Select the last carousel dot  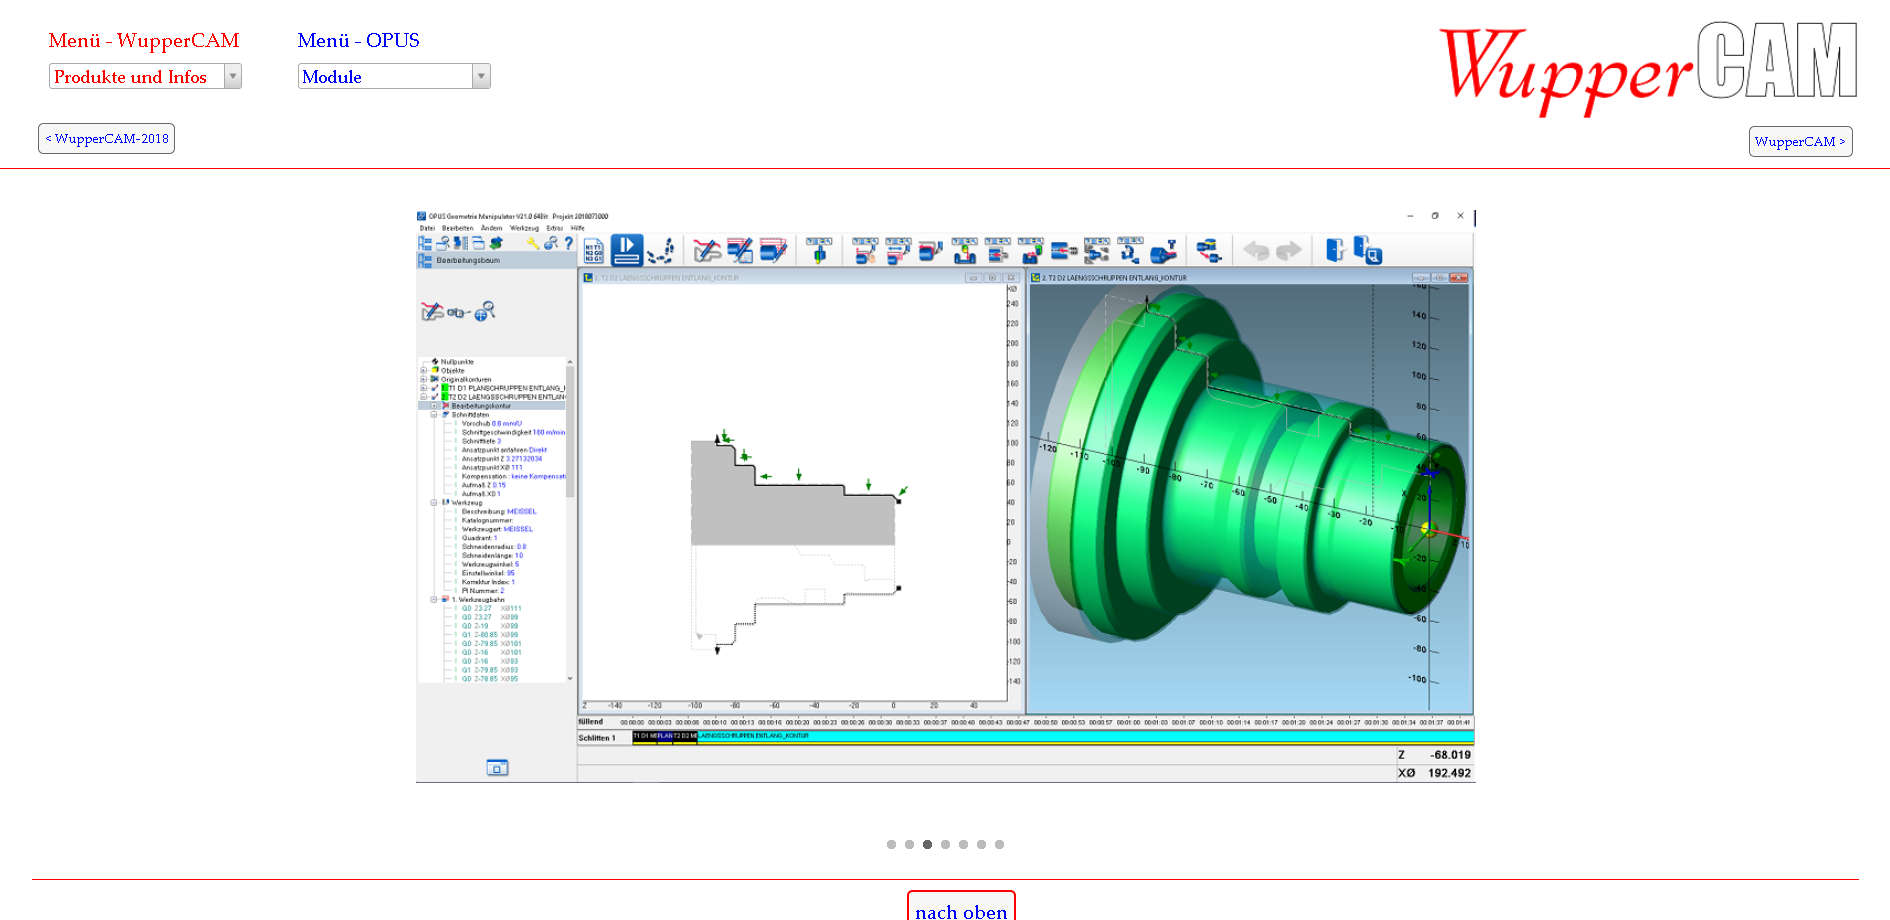pos(999,845)
